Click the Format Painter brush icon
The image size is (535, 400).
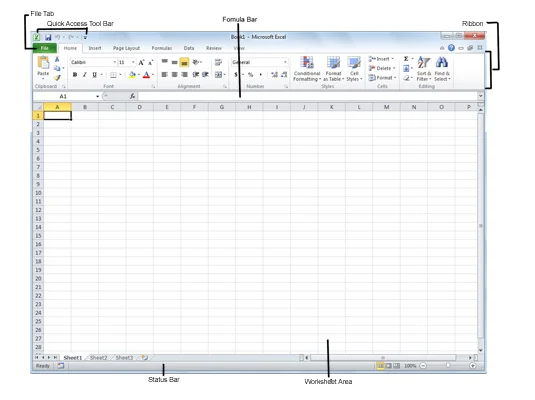coord(57,78)
